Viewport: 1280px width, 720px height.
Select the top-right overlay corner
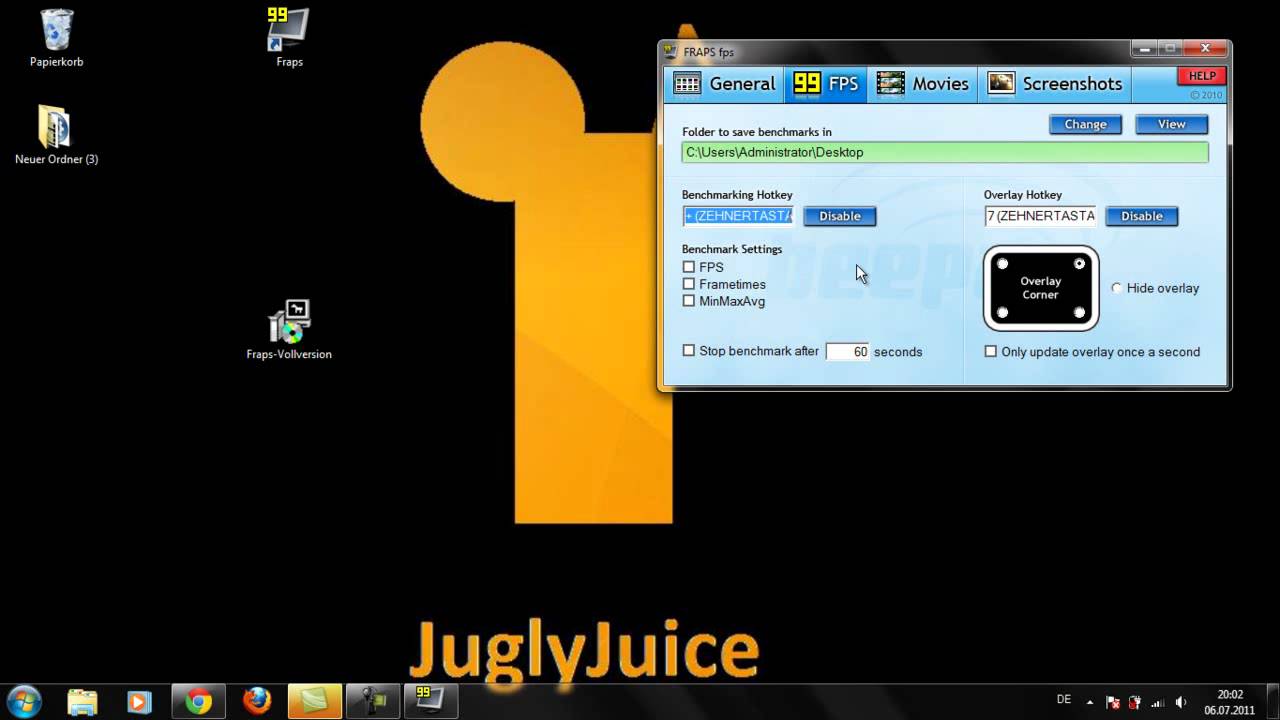[x=1079, y=264]
